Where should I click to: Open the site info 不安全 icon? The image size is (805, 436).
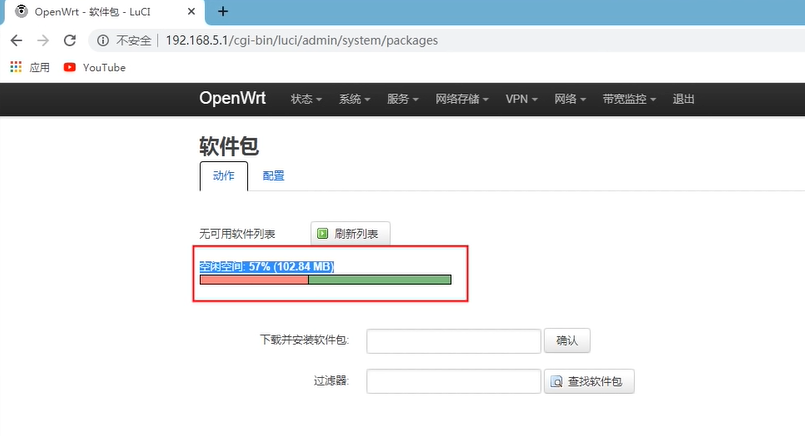pyautogui.click(x=103, y=41)
